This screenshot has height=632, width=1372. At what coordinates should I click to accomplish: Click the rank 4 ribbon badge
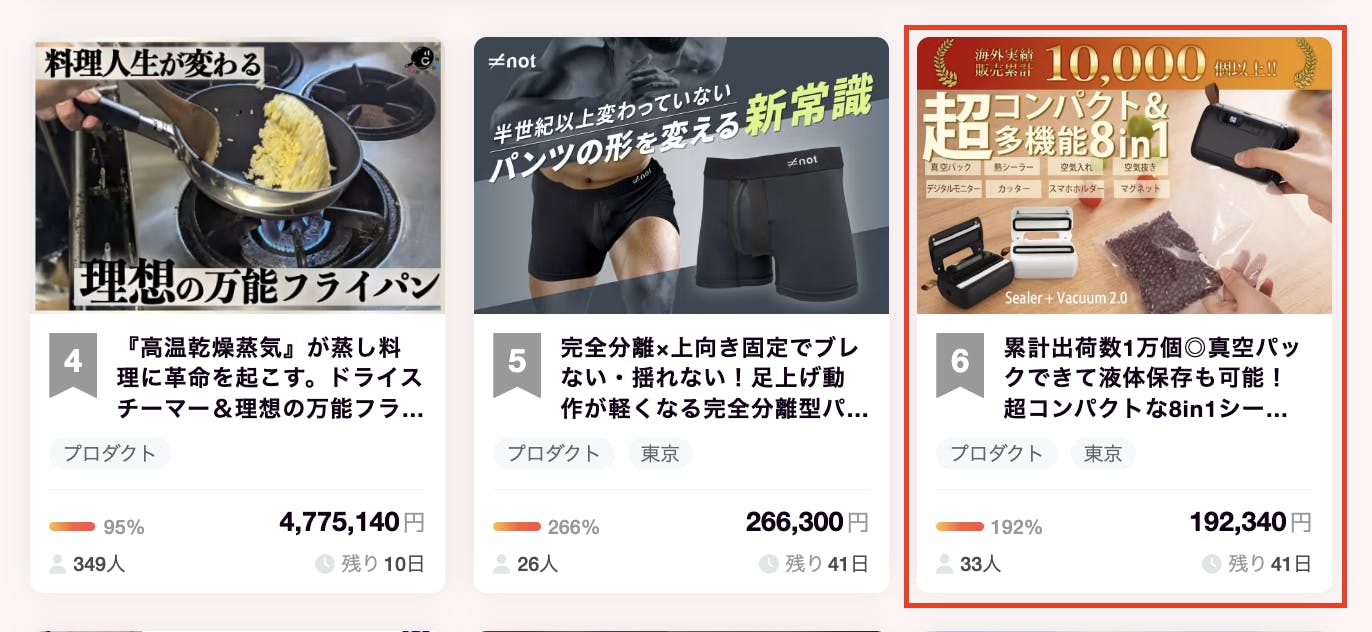point(73,364)
